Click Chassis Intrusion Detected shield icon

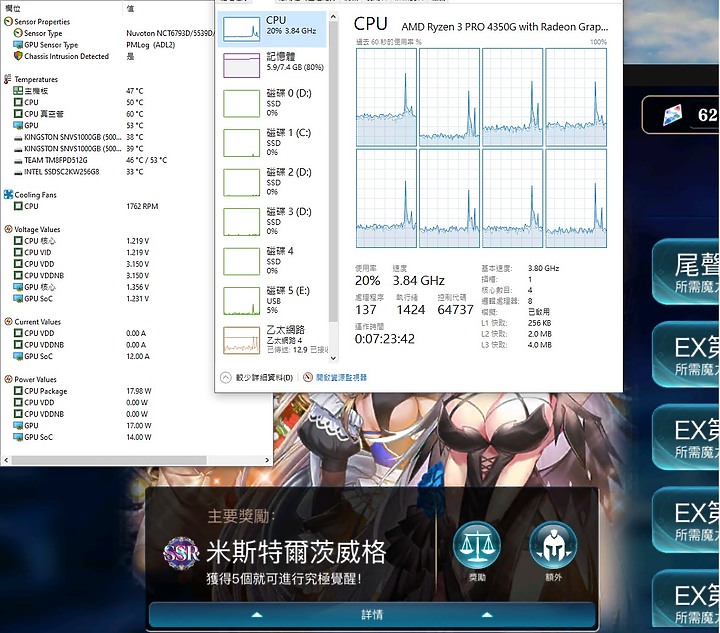point(18,56)
